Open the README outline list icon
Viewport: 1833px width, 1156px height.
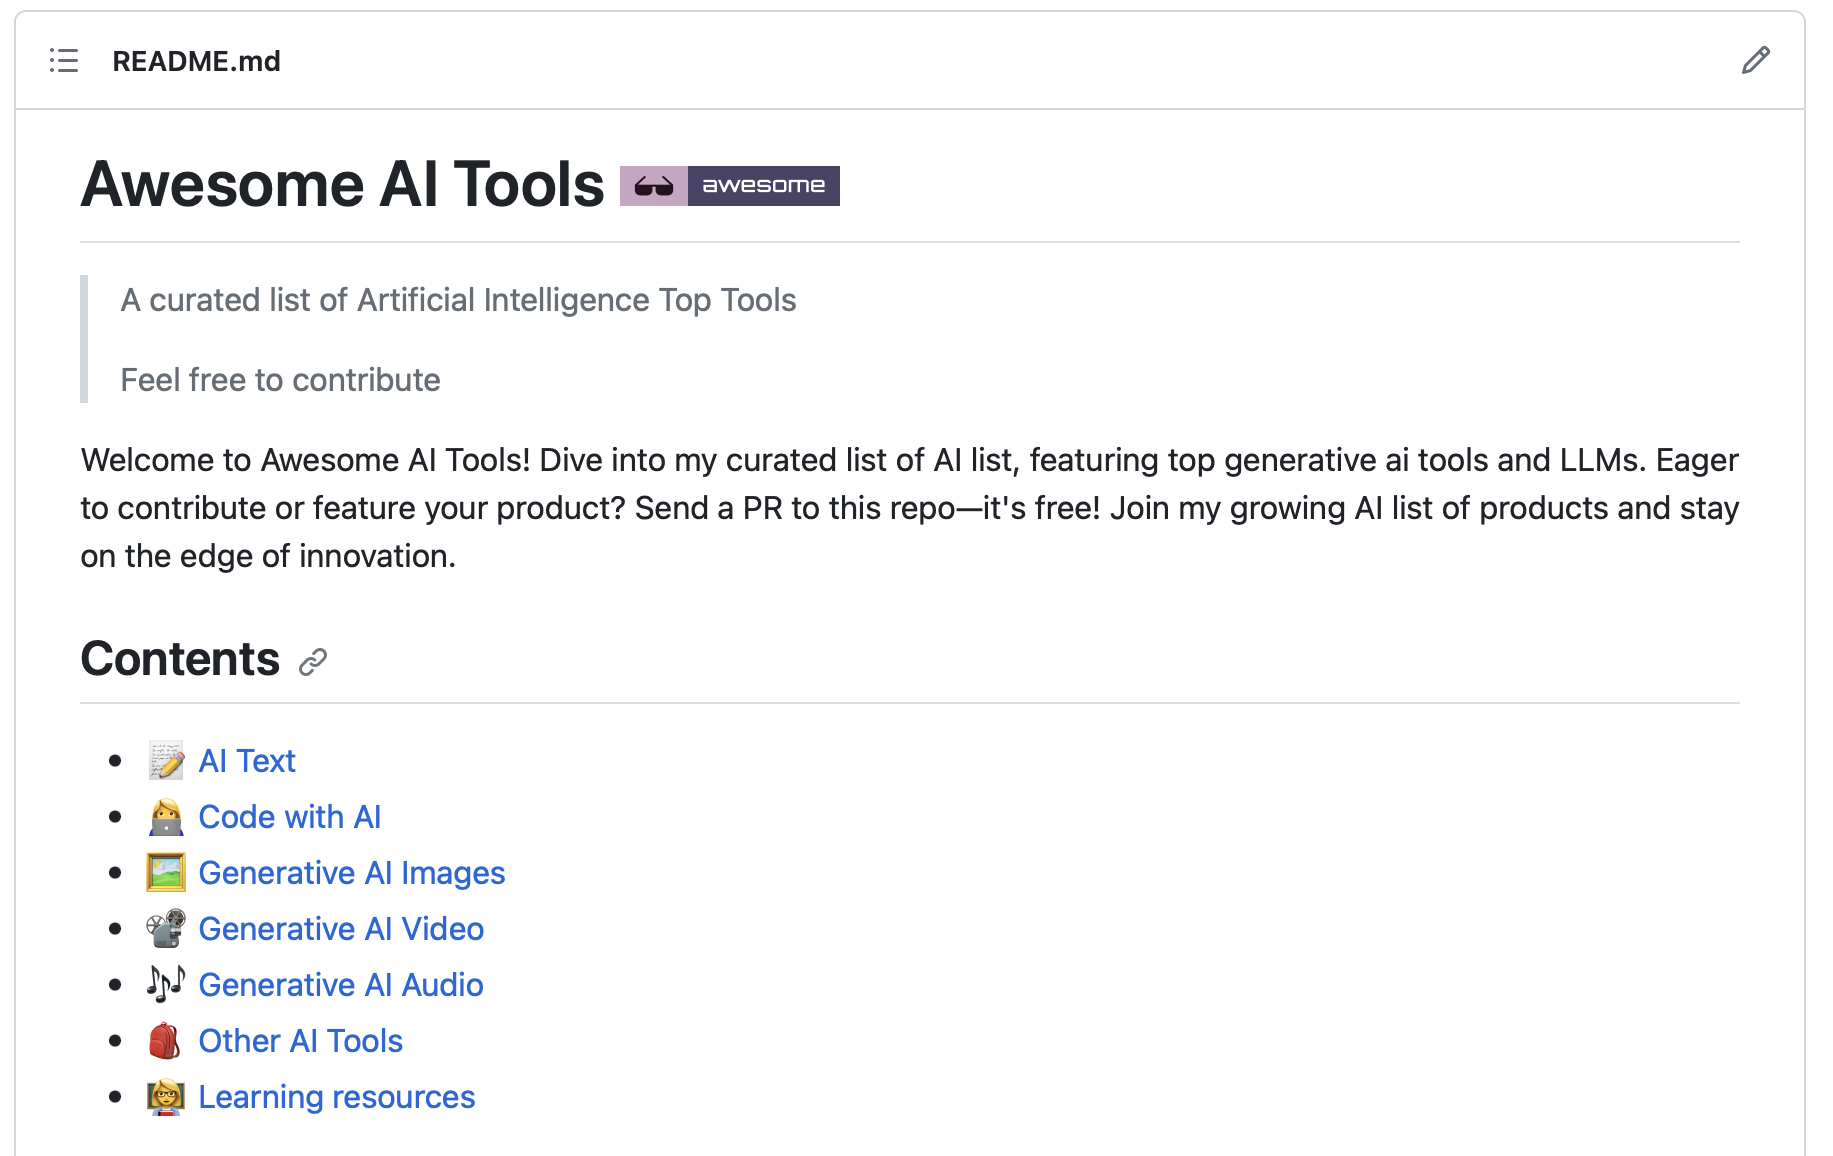coord(64,61)
